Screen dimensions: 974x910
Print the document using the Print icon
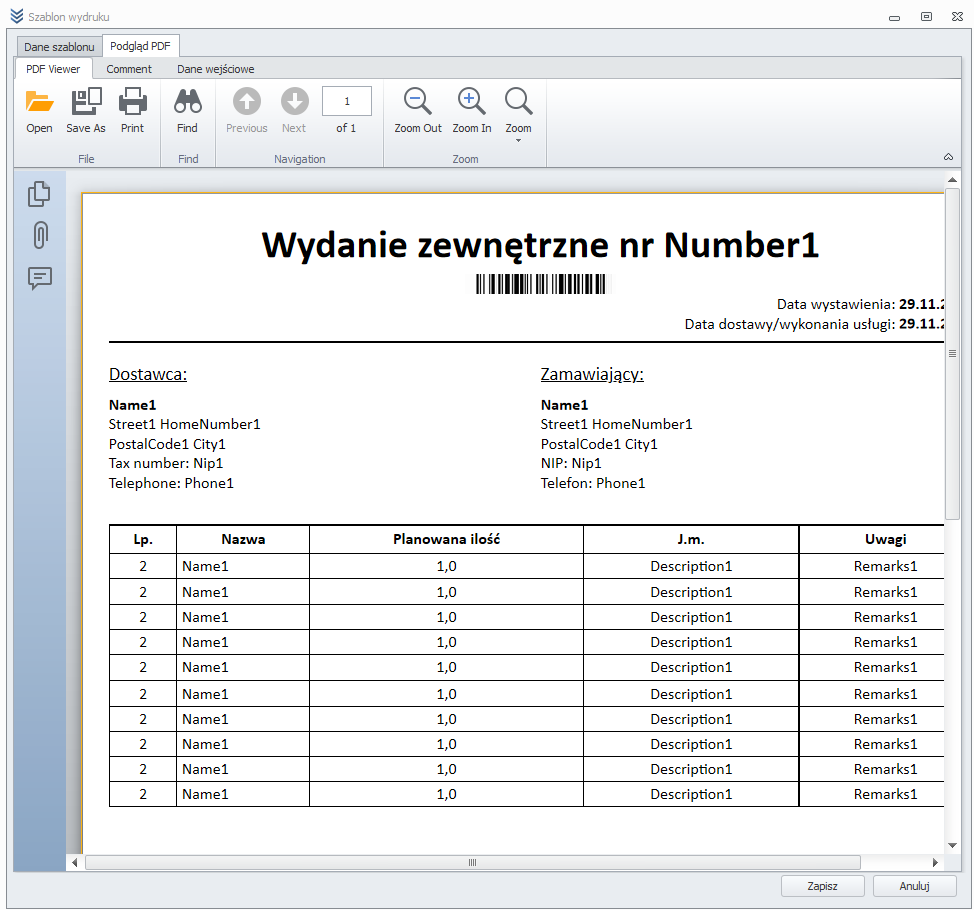click(x=132, y=111)
